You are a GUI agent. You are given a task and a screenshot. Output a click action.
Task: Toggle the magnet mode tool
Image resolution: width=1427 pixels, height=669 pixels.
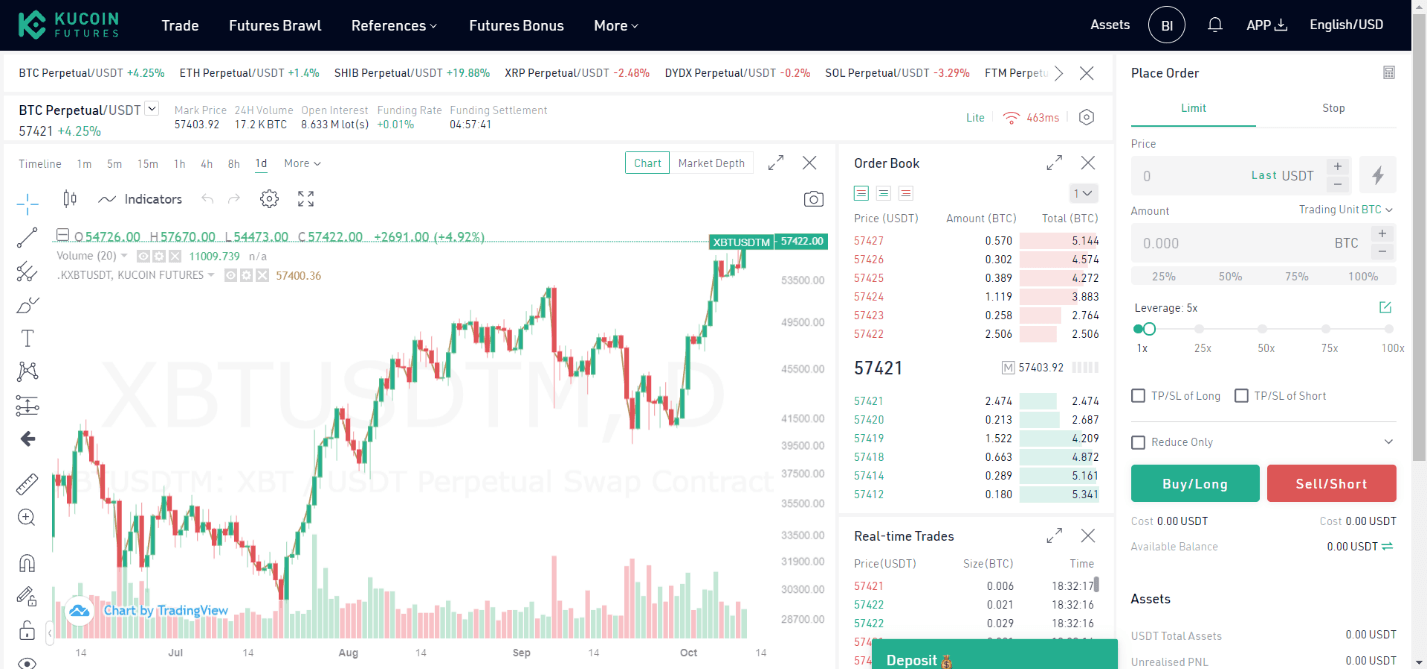tap(27, 563)
